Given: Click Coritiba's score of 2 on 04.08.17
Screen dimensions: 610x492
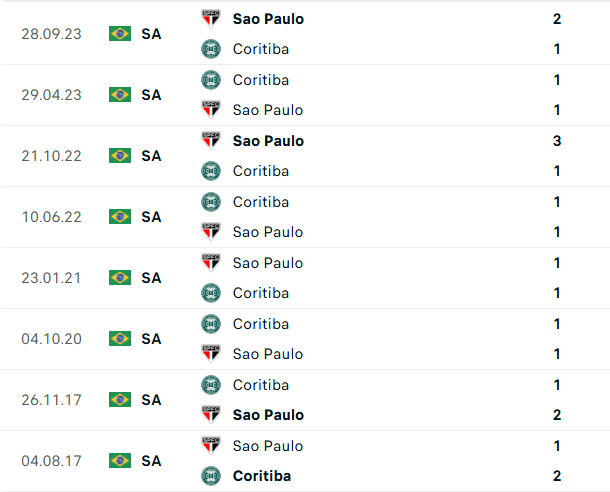Looking at the screenshot, I should point(556,476).
